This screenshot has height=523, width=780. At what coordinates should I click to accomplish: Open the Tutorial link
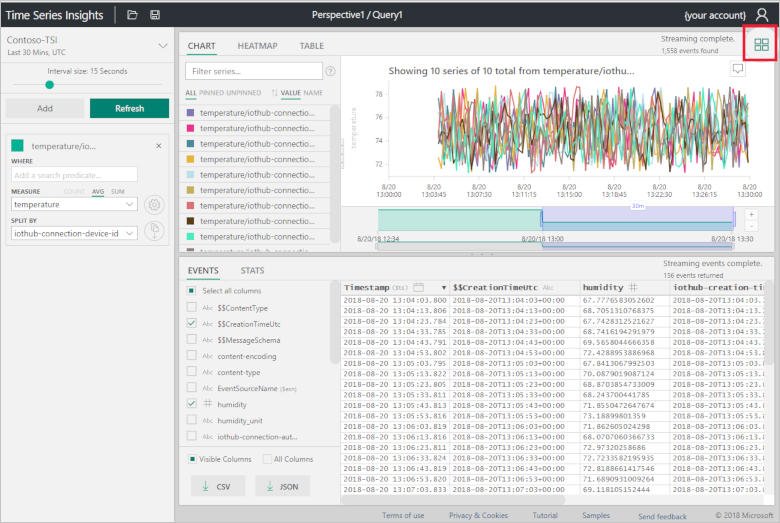click(x=545, y=515)
